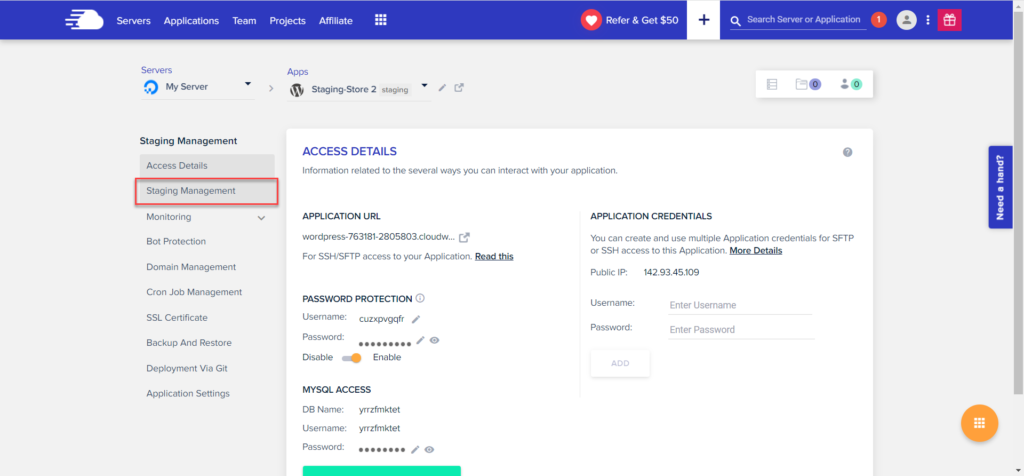Select Access Details in sidebar
Screen dimensions: 1024x476
tap(207, 166)
